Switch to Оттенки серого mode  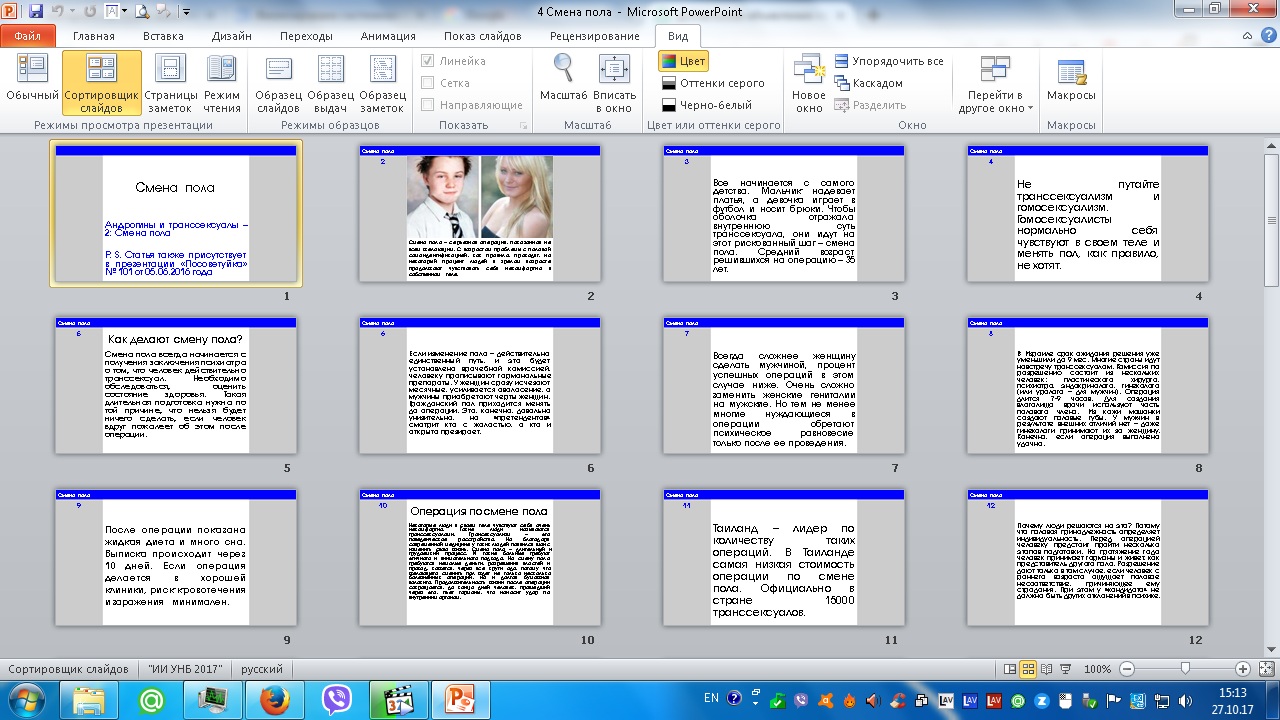pos(713,83)
